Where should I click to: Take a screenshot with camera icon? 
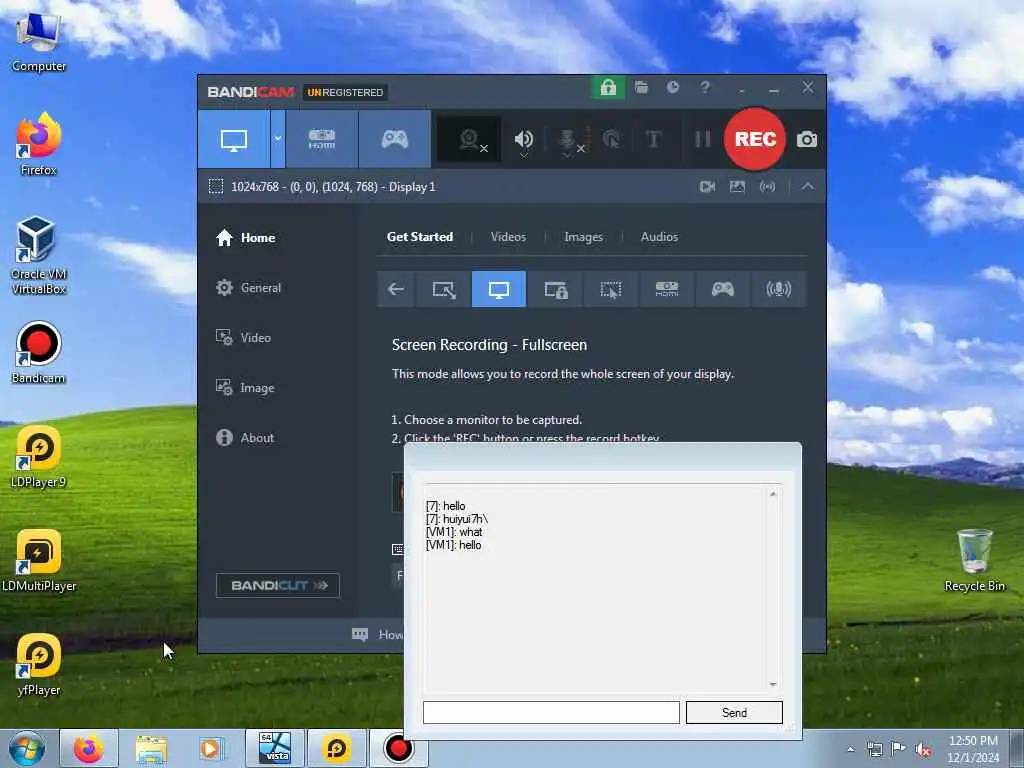tap(807, 139)
